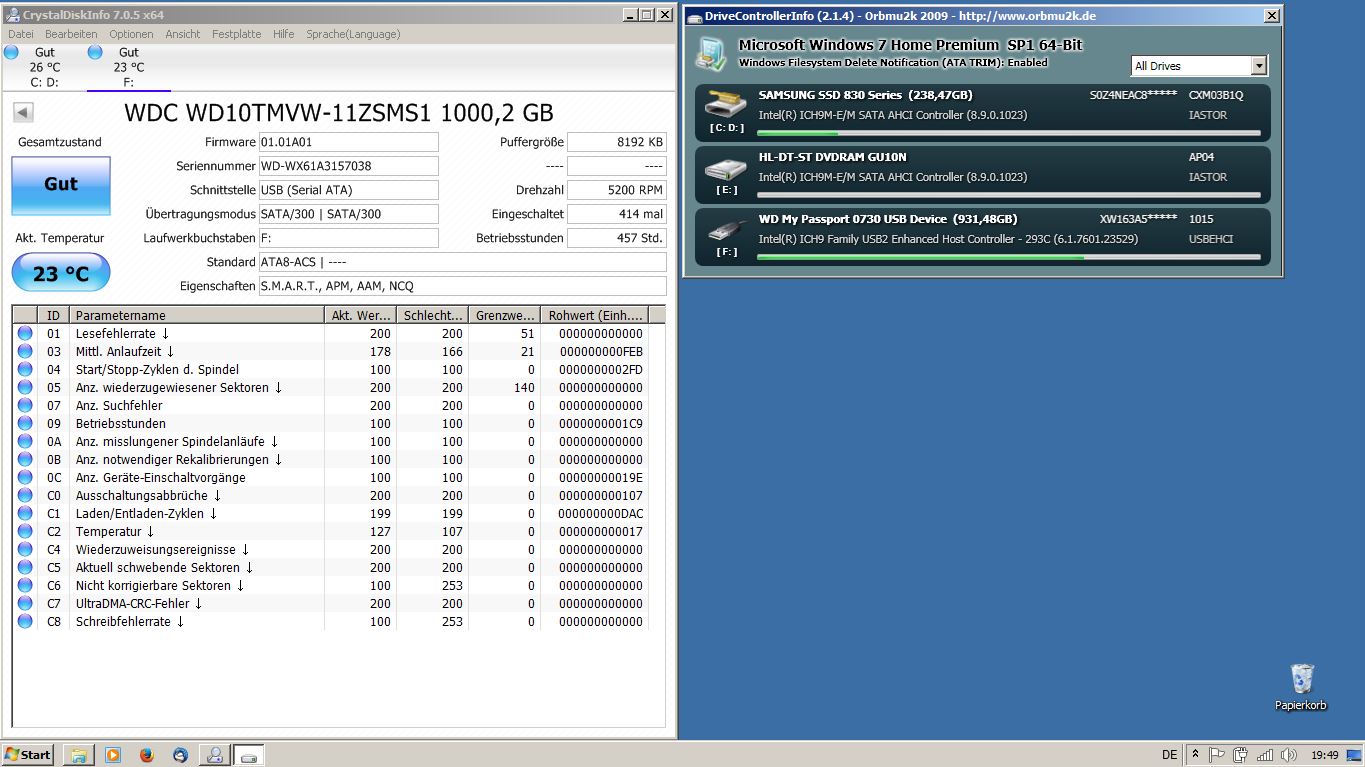Click the WD My Passport usage bar
This screenshot has height=767, width=1365.
1008,257
